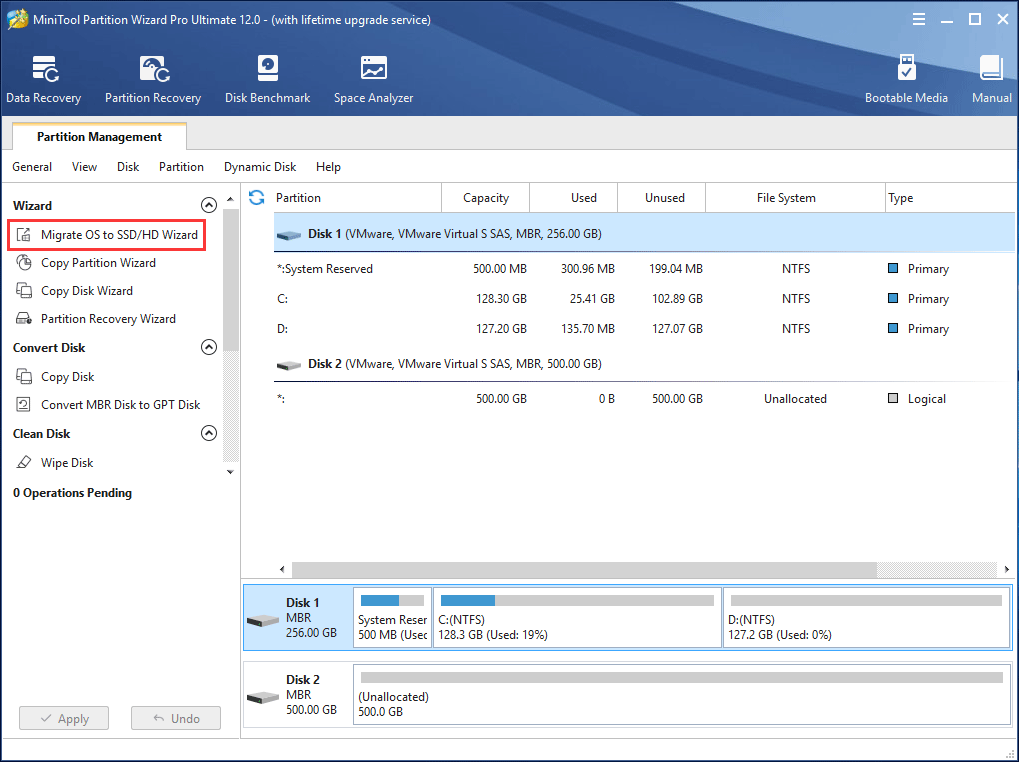This screenshot has height=762, width=1019.
Task: Click the Apply button
Action: [63, 718]
